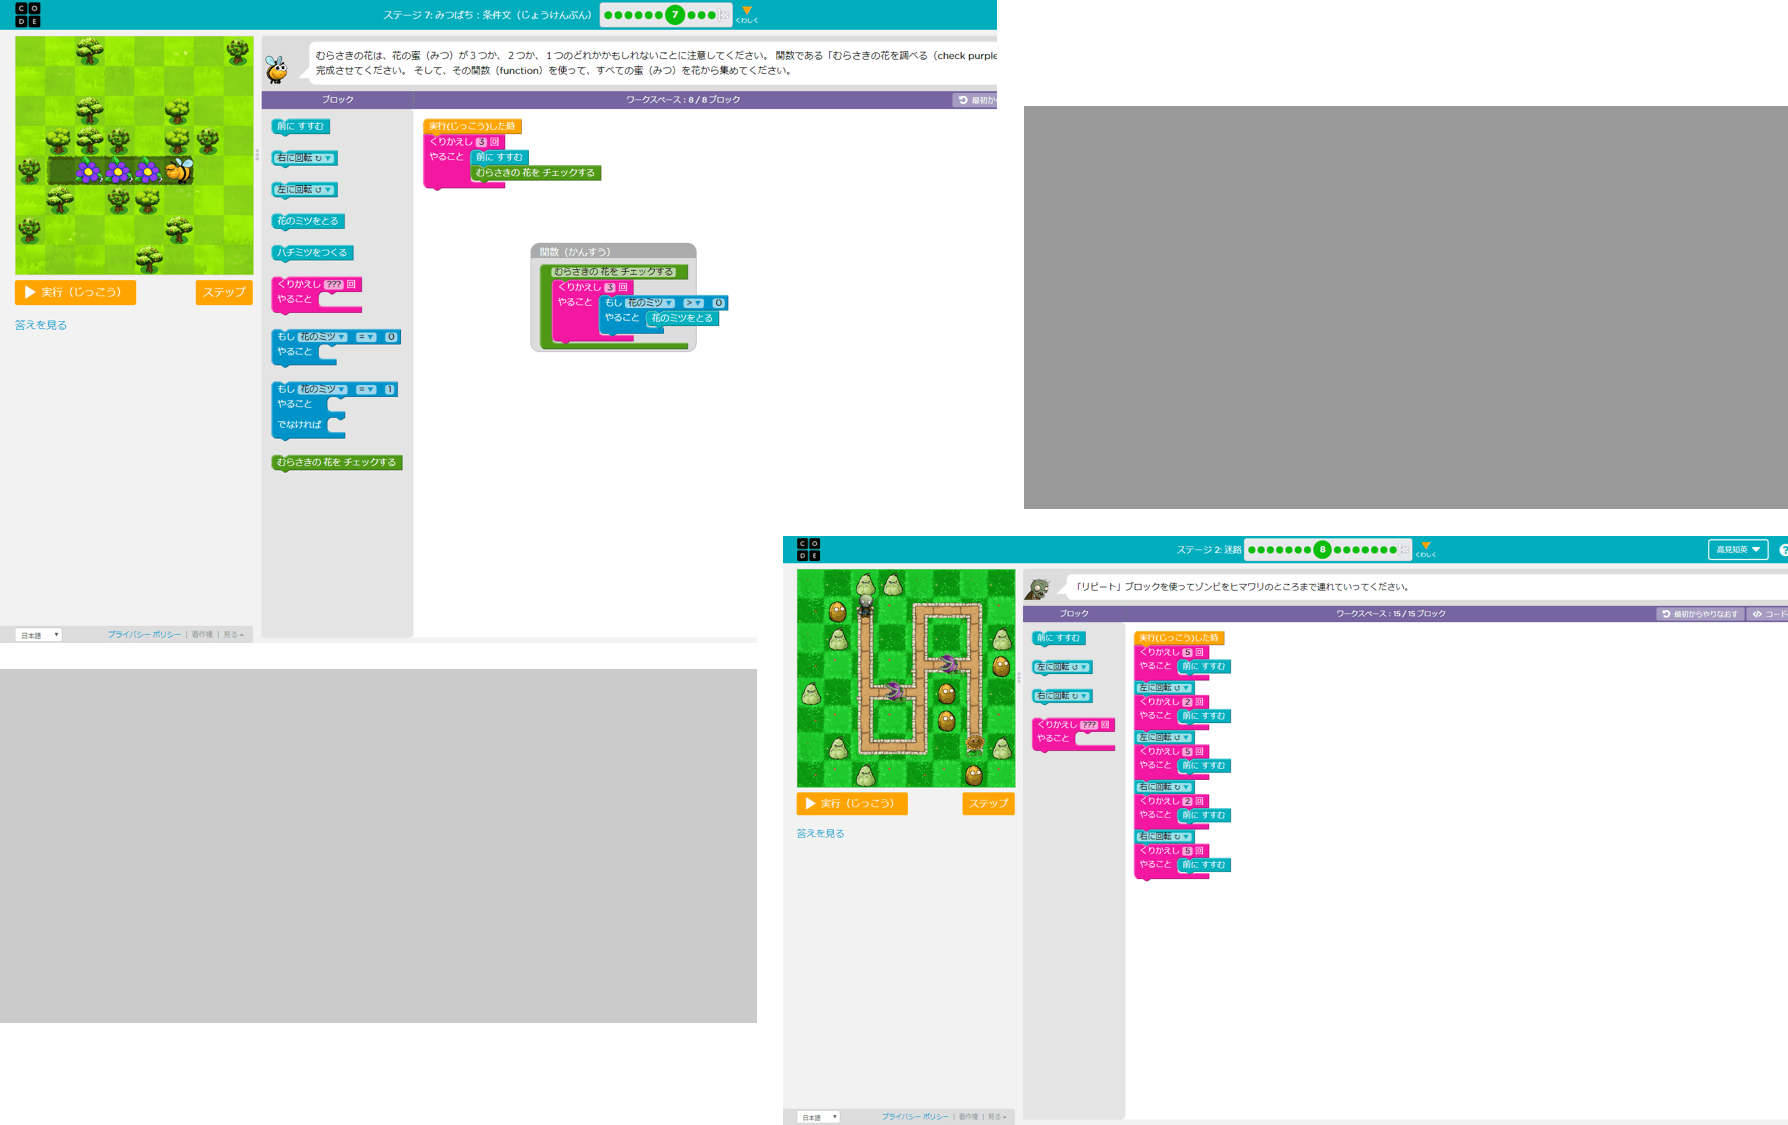Viewport: 1788px width, 1125px height.
Task: Select the 花のミツをとる block
Action: 307,220
